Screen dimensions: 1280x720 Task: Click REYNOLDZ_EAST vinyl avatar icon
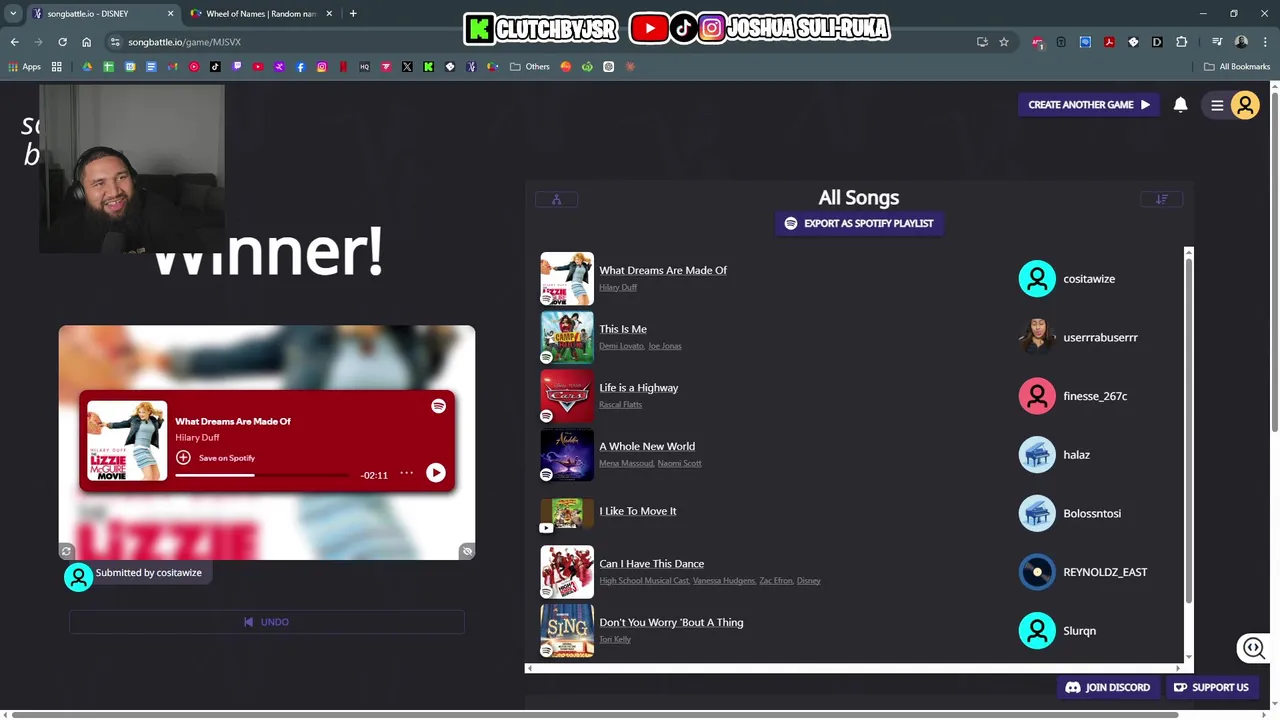(1037, 572)
